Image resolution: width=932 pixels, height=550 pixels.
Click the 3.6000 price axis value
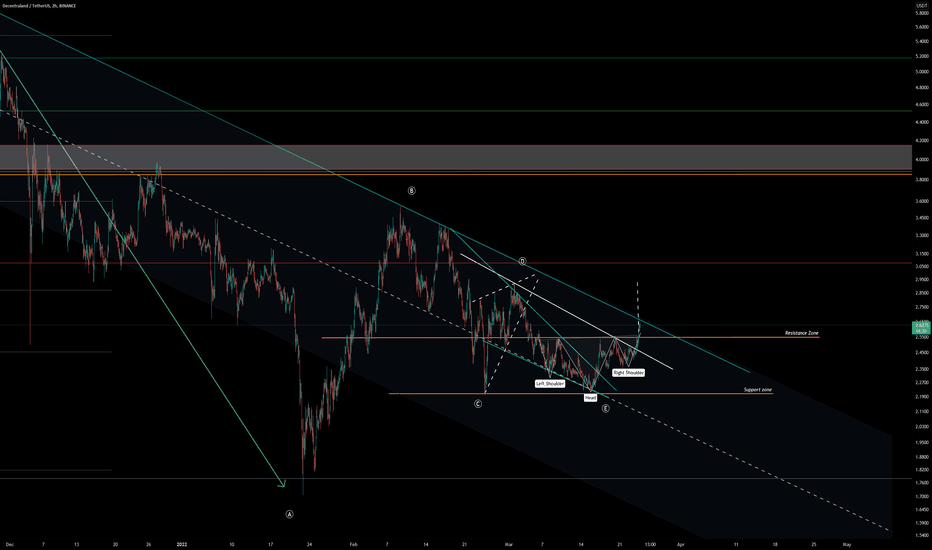[x=922, y=201]
